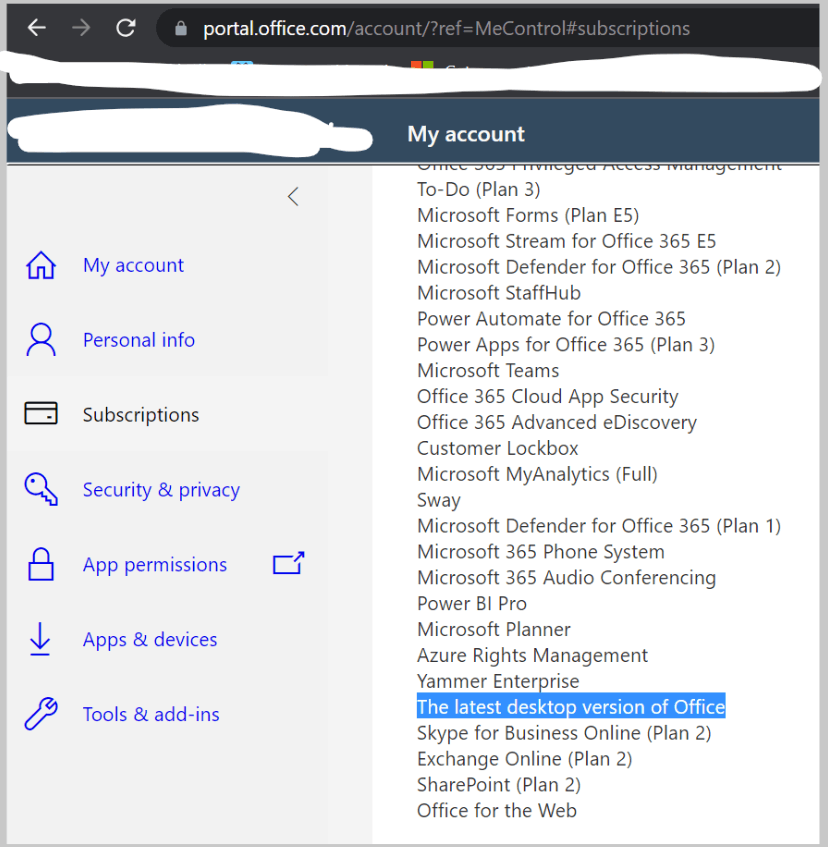Click the person icon for Personal info
The height and width of the screenshot is (847, 828).
point(41,340)
